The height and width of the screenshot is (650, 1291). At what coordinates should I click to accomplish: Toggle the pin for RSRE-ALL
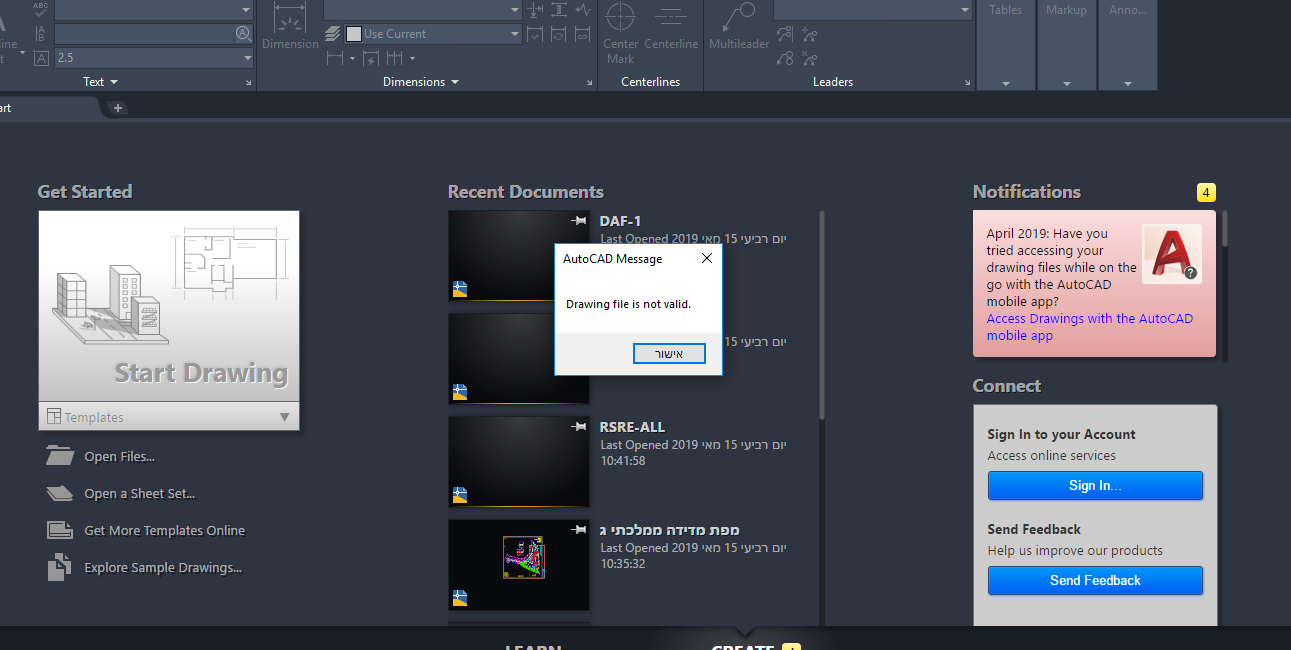click(x=578, y=426)
